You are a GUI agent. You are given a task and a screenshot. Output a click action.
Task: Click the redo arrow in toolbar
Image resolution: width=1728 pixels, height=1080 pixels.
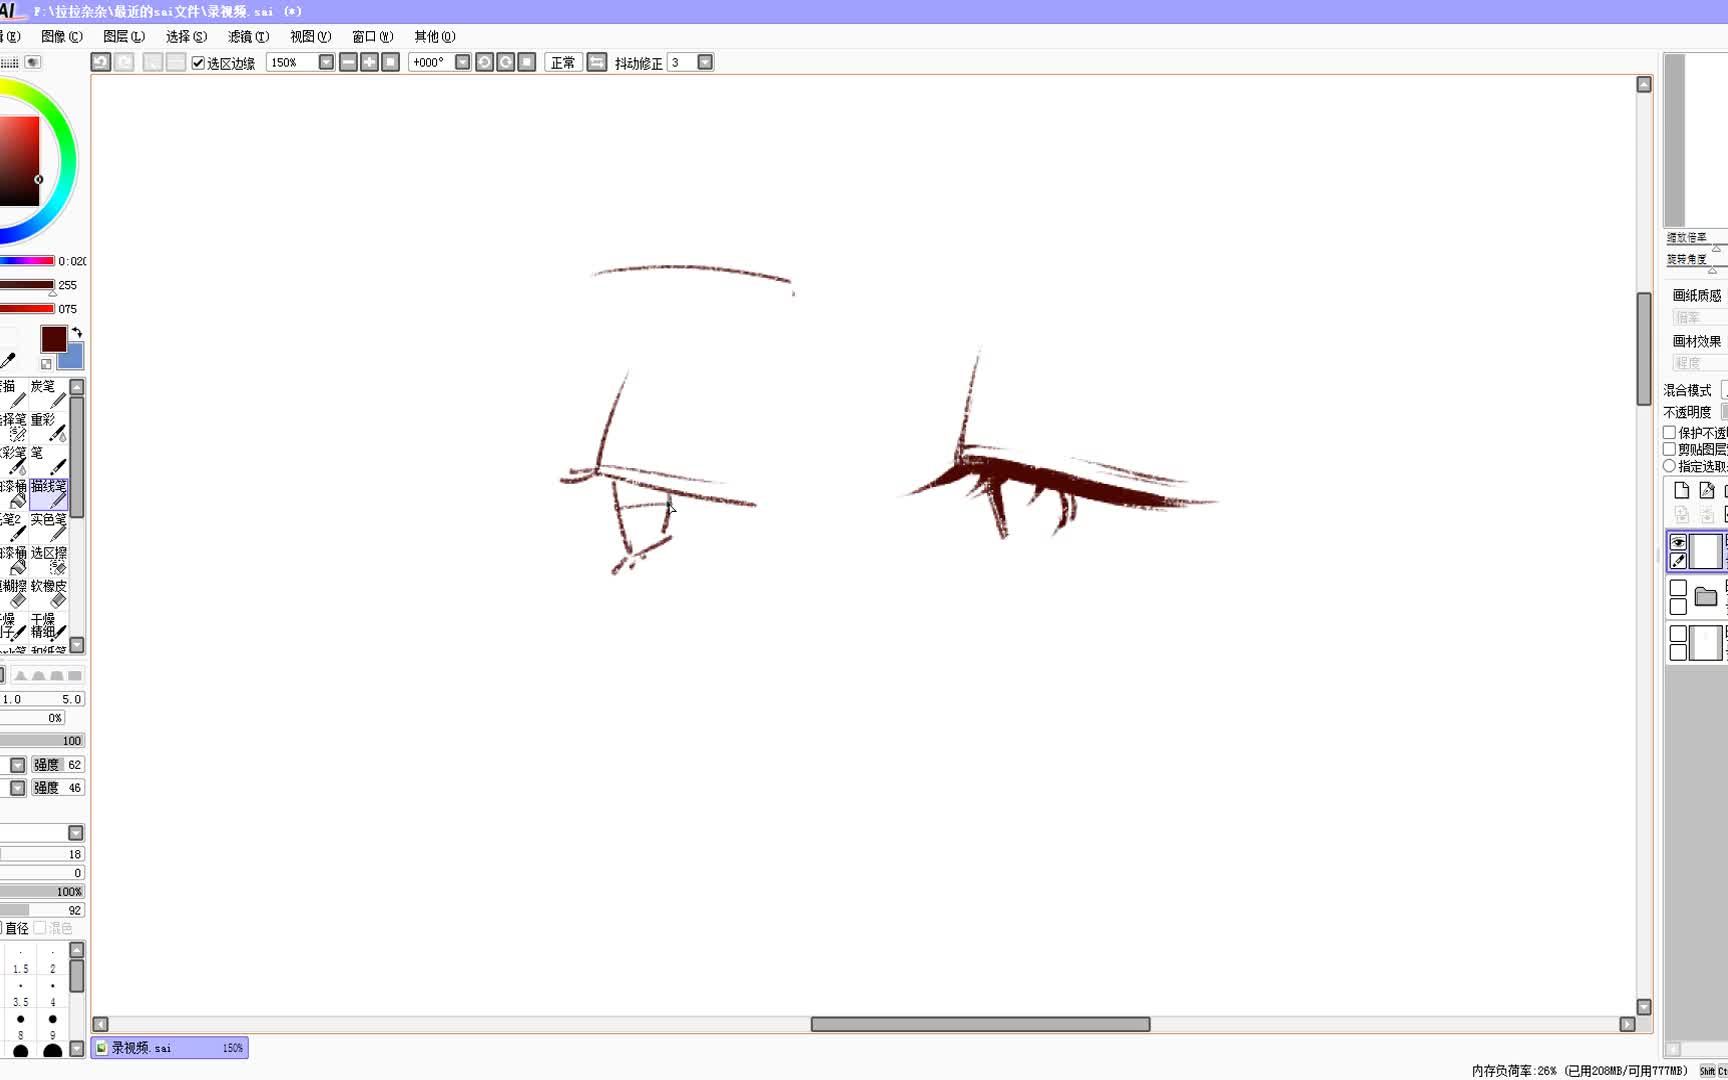point(124,62)
